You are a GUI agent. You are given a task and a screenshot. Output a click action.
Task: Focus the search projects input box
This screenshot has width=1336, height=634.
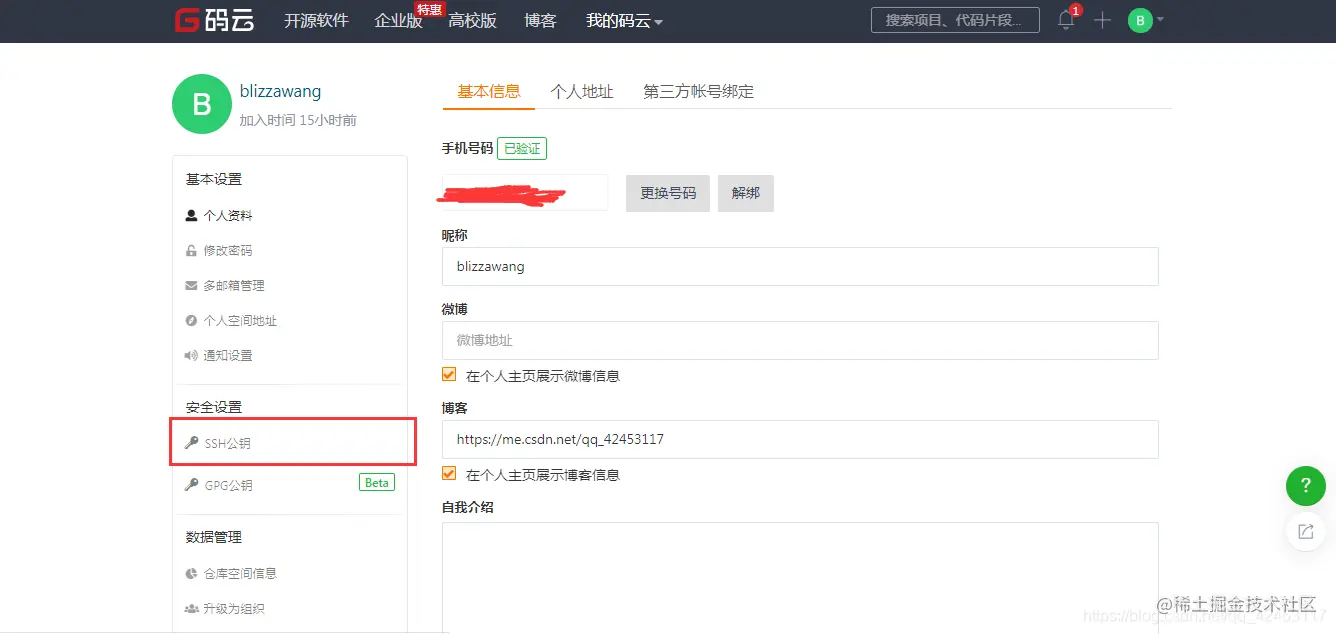click(955, 20)
